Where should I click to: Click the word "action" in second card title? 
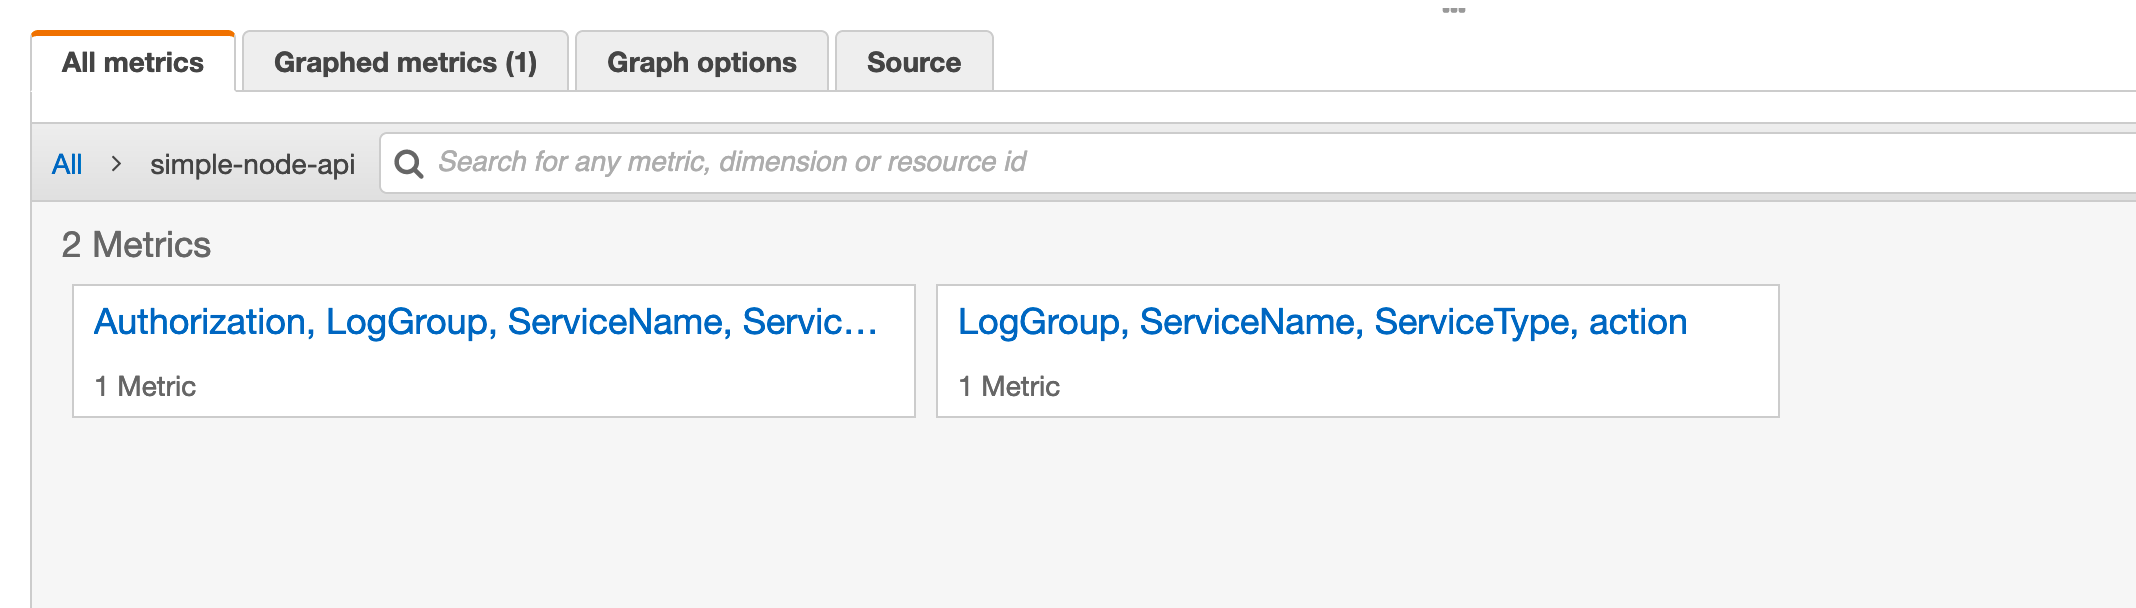tap(1638, 322)
